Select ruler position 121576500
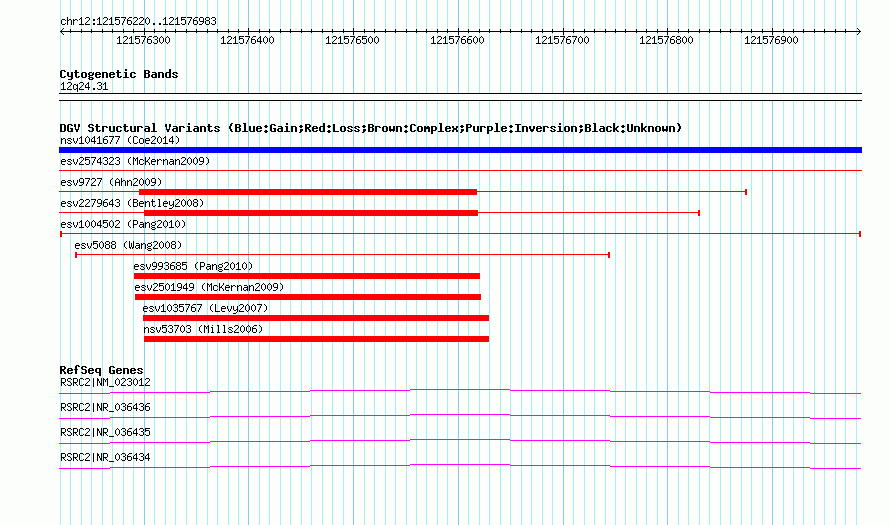 [x=352, y=40]
